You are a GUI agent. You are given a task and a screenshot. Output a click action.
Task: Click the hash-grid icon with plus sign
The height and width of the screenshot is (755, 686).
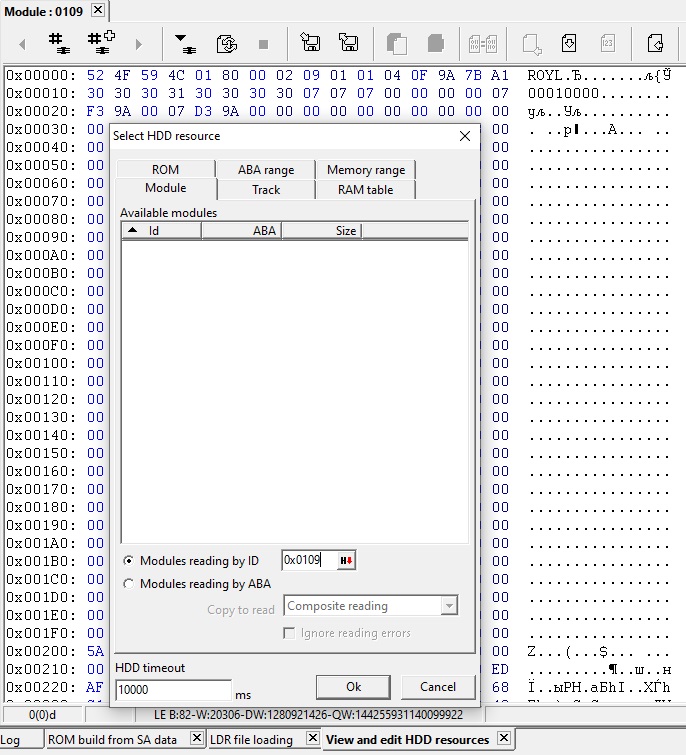100,43
